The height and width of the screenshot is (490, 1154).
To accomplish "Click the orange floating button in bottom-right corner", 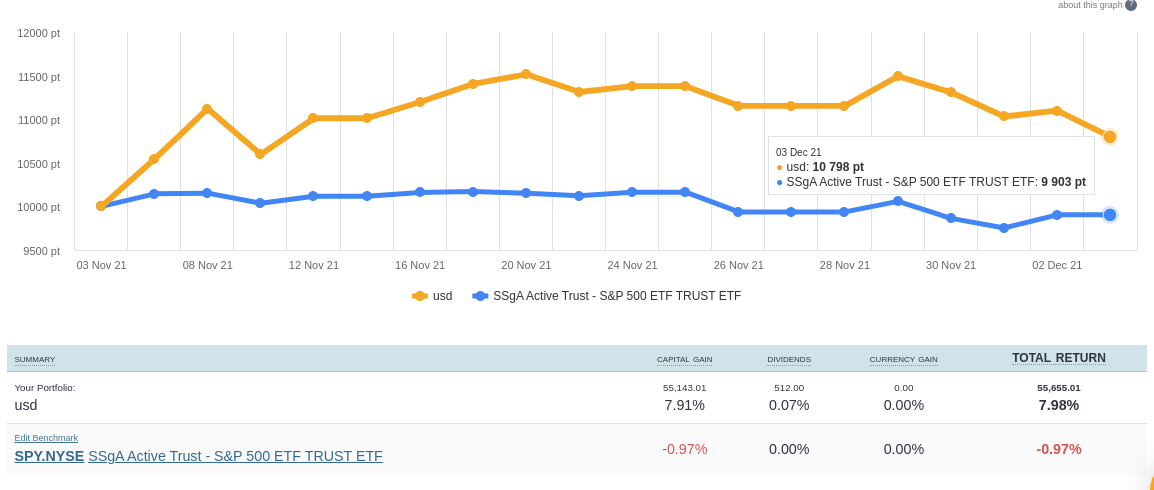I will [x=1148, y=484].
